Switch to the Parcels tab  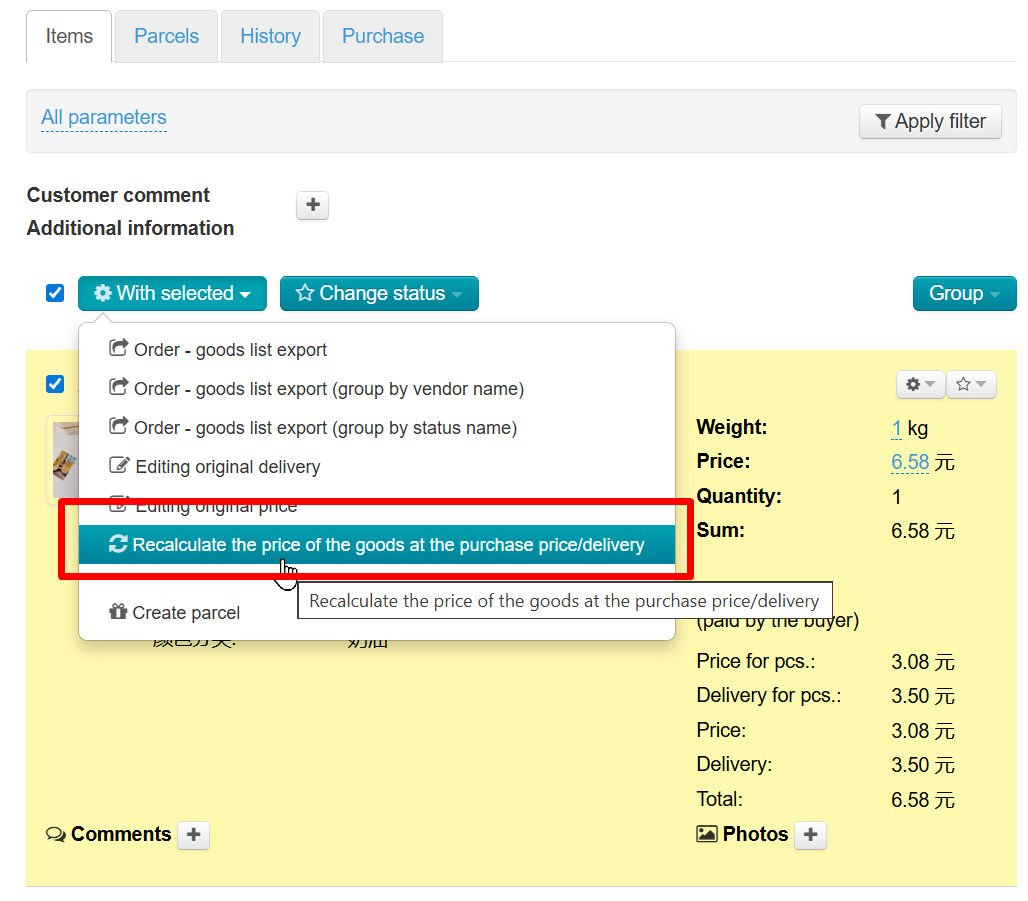(166, 37)
